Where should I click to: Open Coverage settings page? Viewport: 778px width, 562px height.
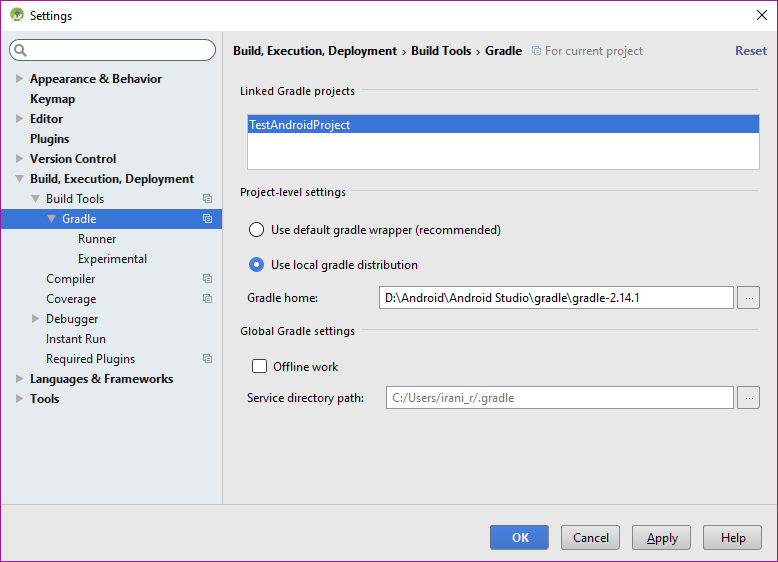pyautogui.click(x=71, y=299)
